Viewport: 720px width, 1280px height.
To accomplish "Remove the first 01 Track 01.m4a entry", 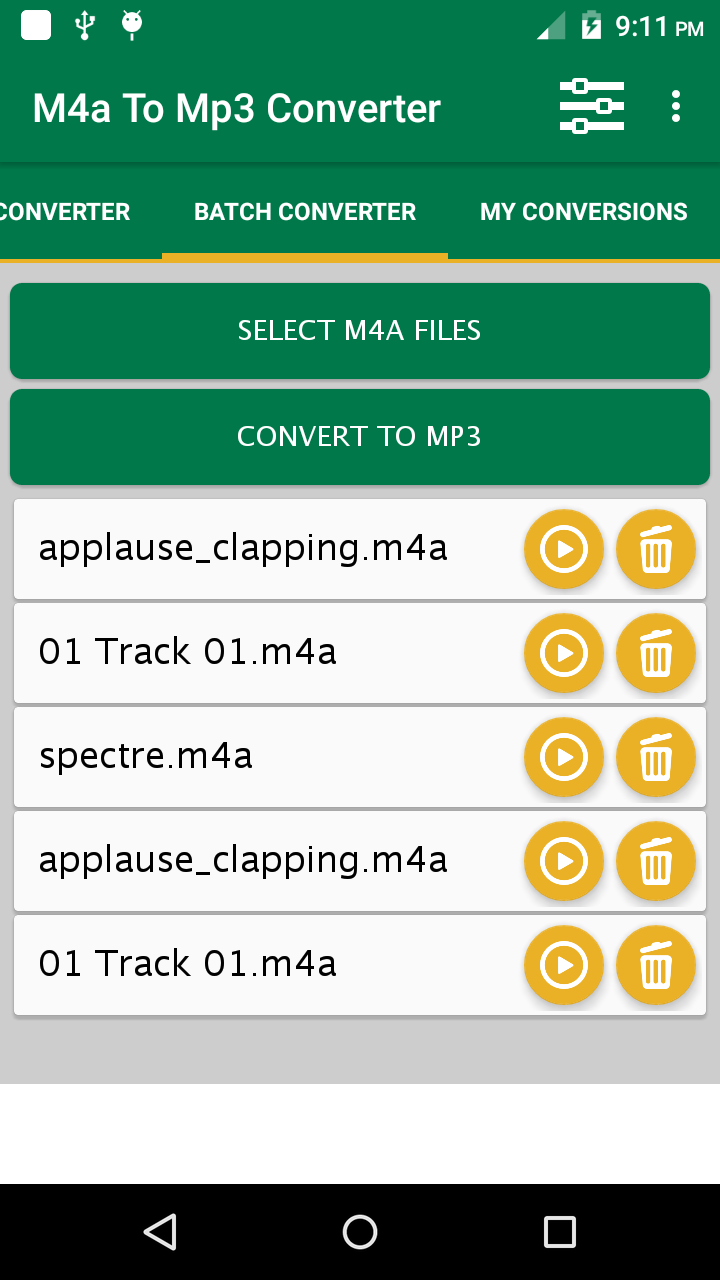I will [655, 653].
